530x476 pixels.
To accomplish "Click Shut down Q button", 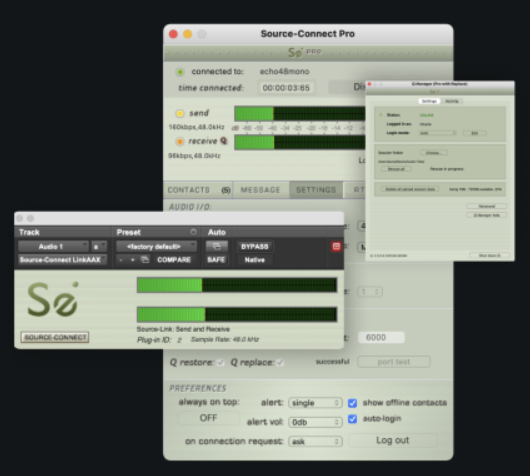I will (x=489, y=255).
